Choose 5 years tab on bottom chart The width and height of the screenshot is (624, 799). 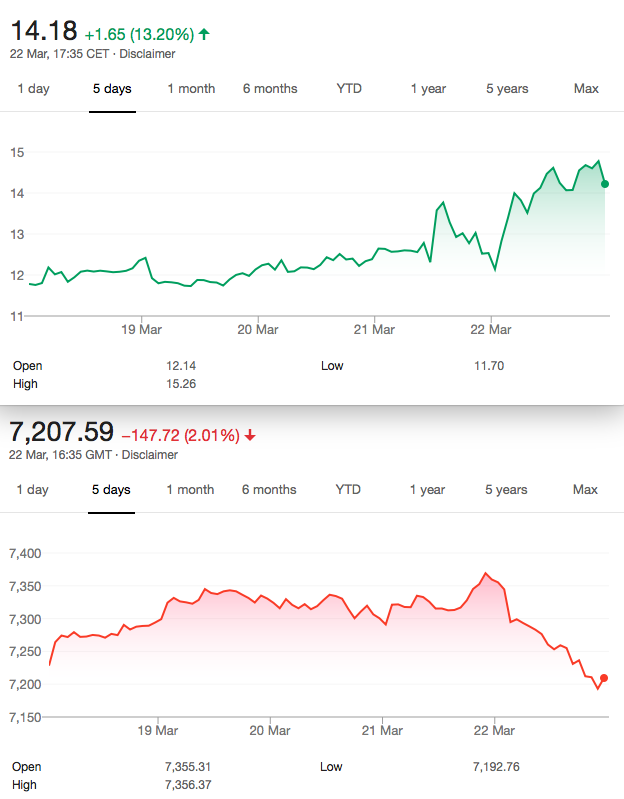[506, 490]
